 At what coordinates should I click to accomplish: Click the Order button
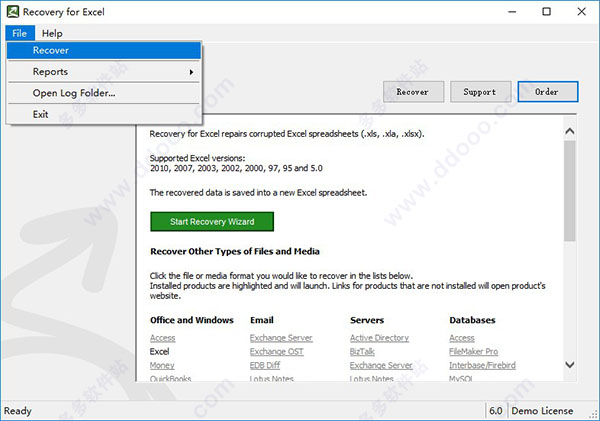[548, 92]
